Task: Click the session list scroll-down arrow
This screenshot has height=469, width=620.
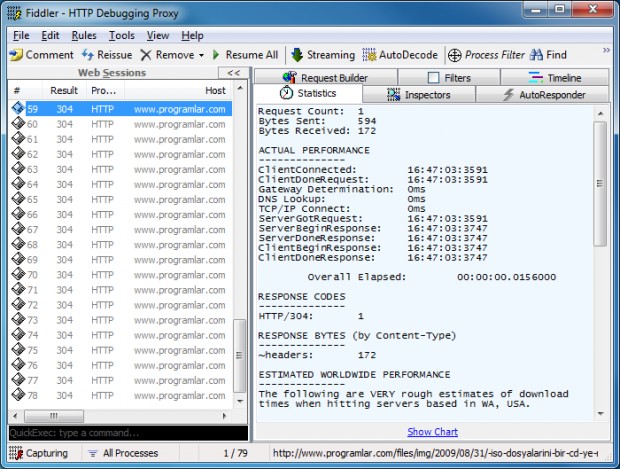Action: click(x=240, y=401)
